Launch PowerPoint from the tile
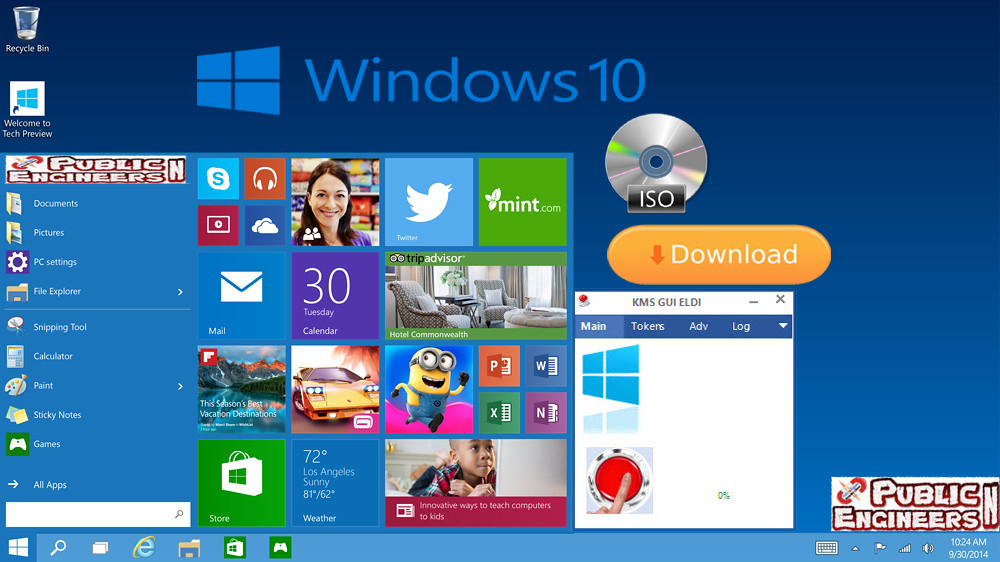Viewport: 1000px width, 562px height. tap(499, 366)
